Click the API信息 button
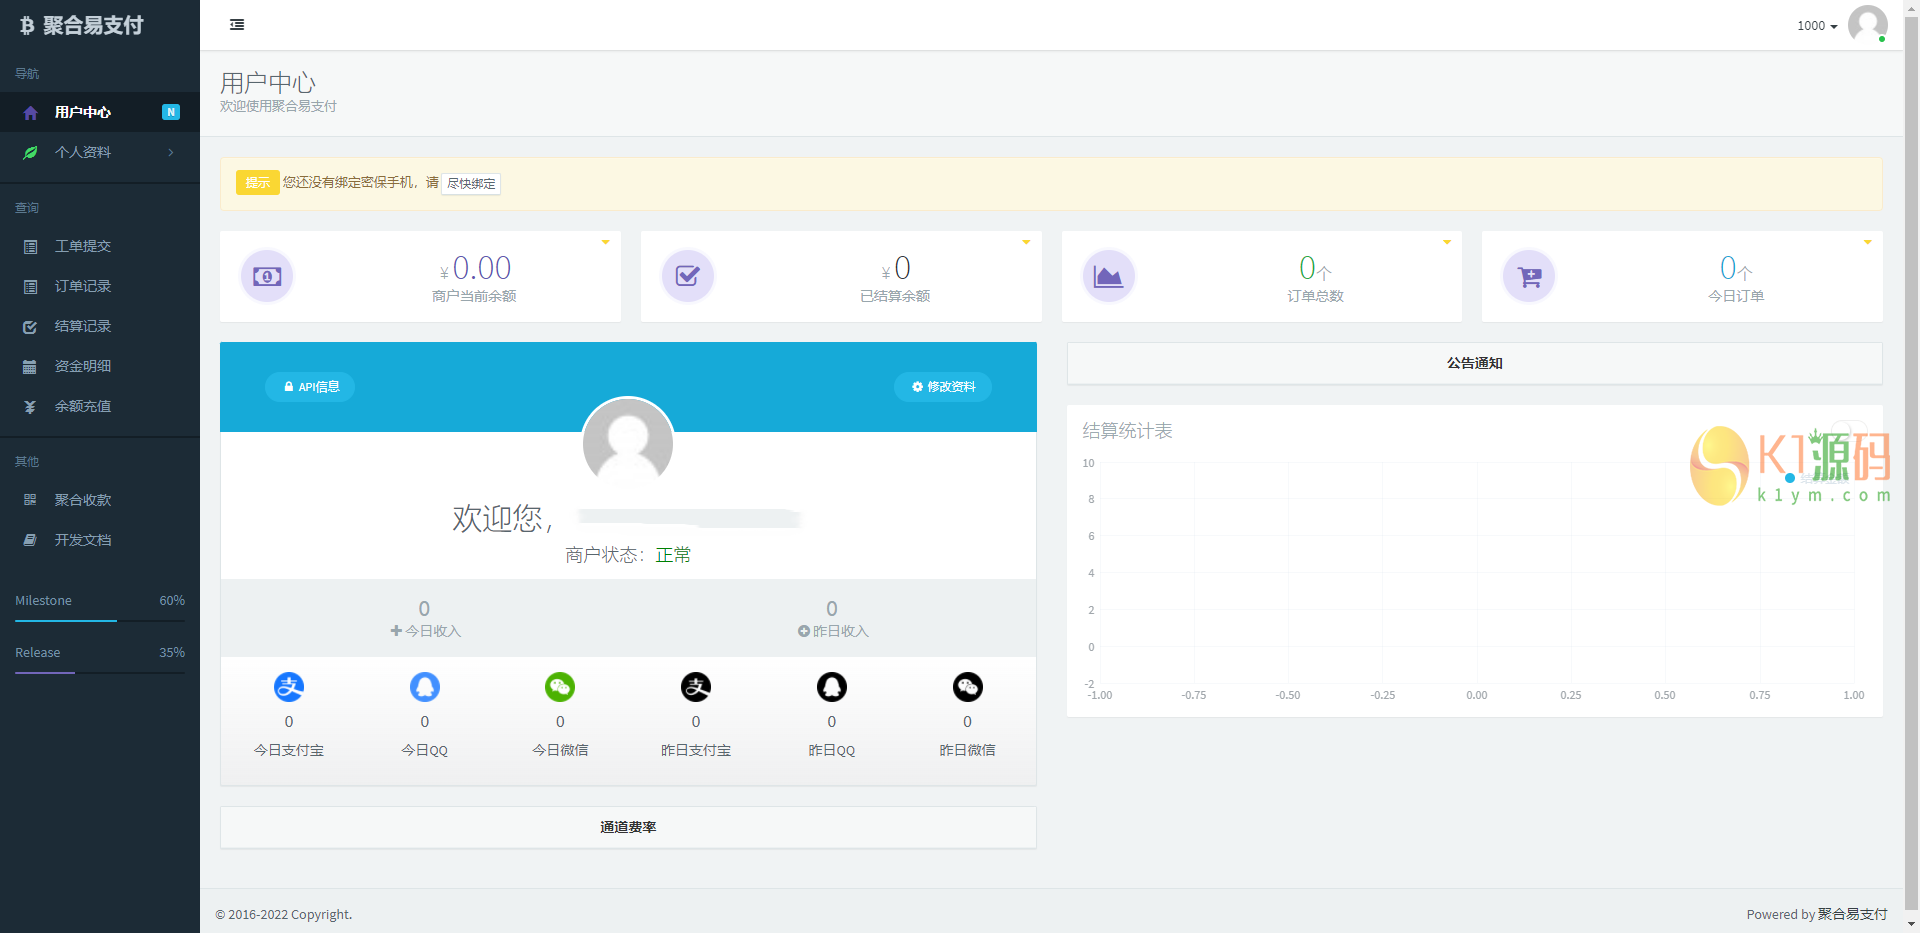Screen dimensions: 1920x933 pyautogui.click(x=310, y=387)
